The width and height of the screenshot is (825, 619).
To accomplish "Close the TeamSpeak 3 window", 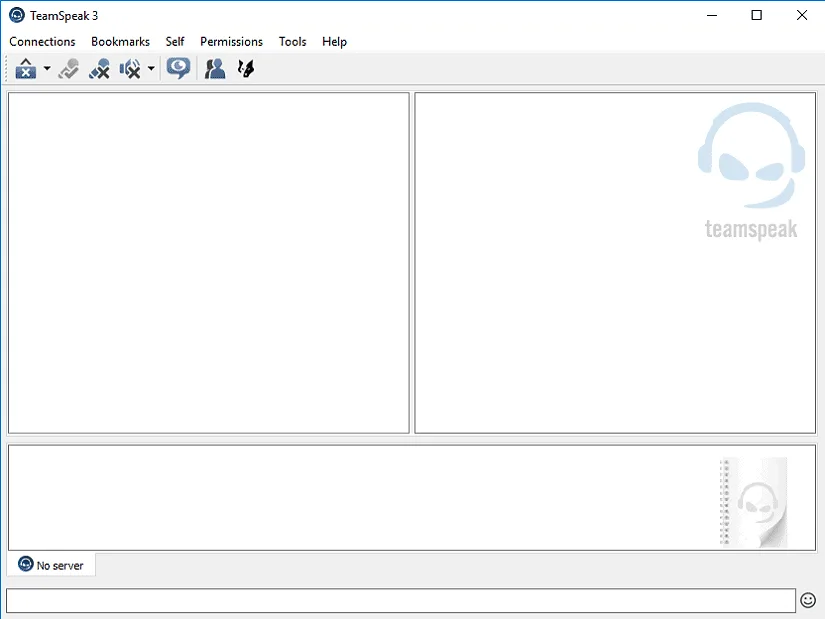I will coord(801,15).
